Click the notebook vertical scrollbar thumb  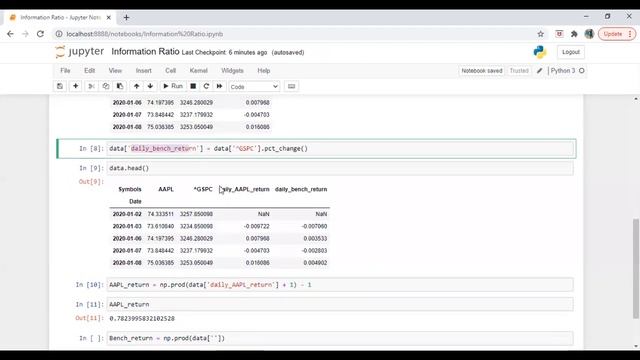[636, 268]
